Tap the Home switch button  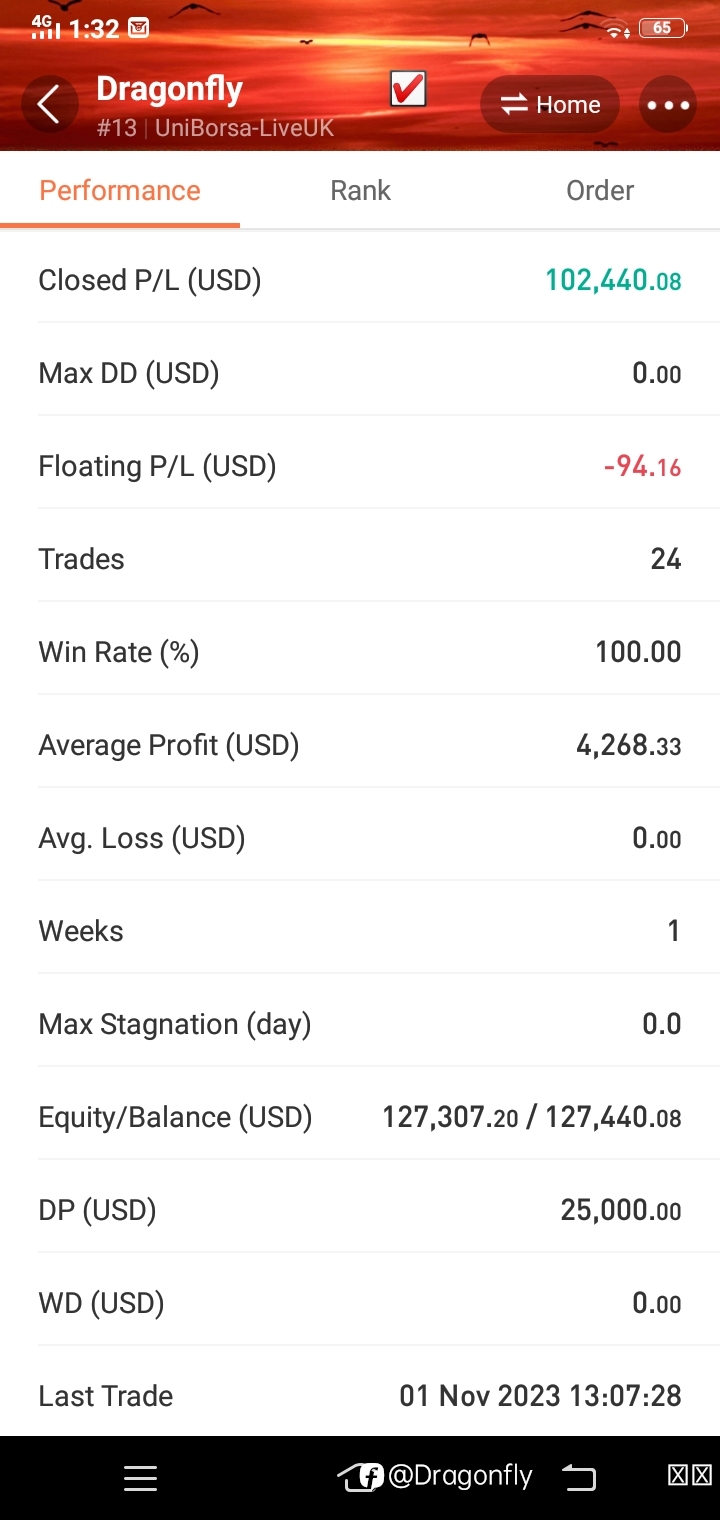click(550, 105)
